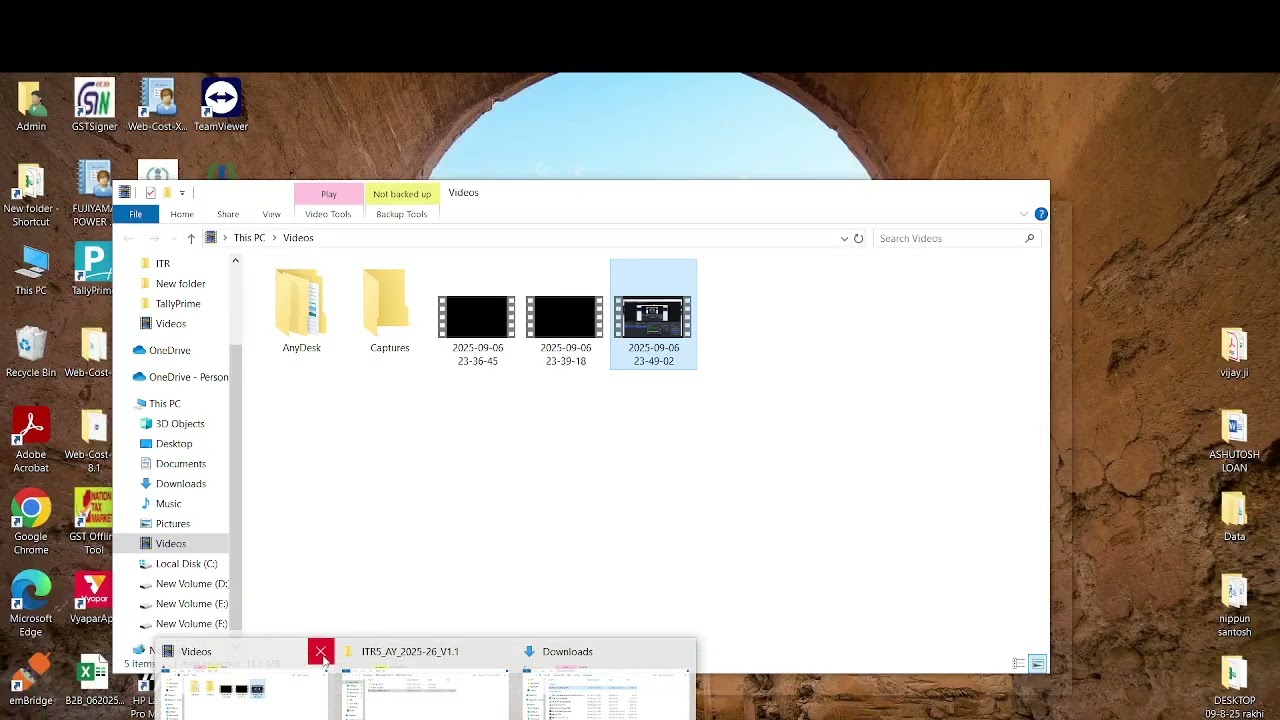1280x720 pixels.
Task: Open New folder - Shortcut on desktop
Action: (31, 195)
